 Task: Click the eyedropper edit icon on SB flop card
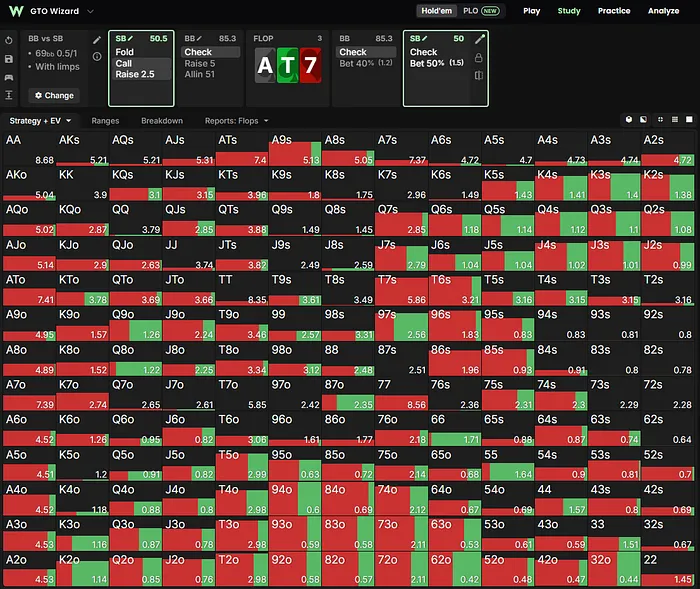[479, 39]
